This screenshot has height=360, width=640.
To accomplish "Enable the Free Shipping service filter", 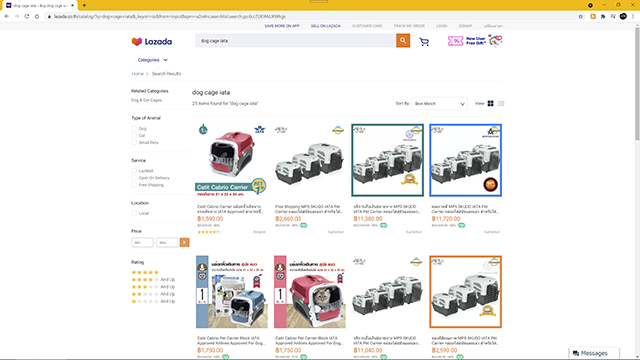I will click(x=134, y=185).
